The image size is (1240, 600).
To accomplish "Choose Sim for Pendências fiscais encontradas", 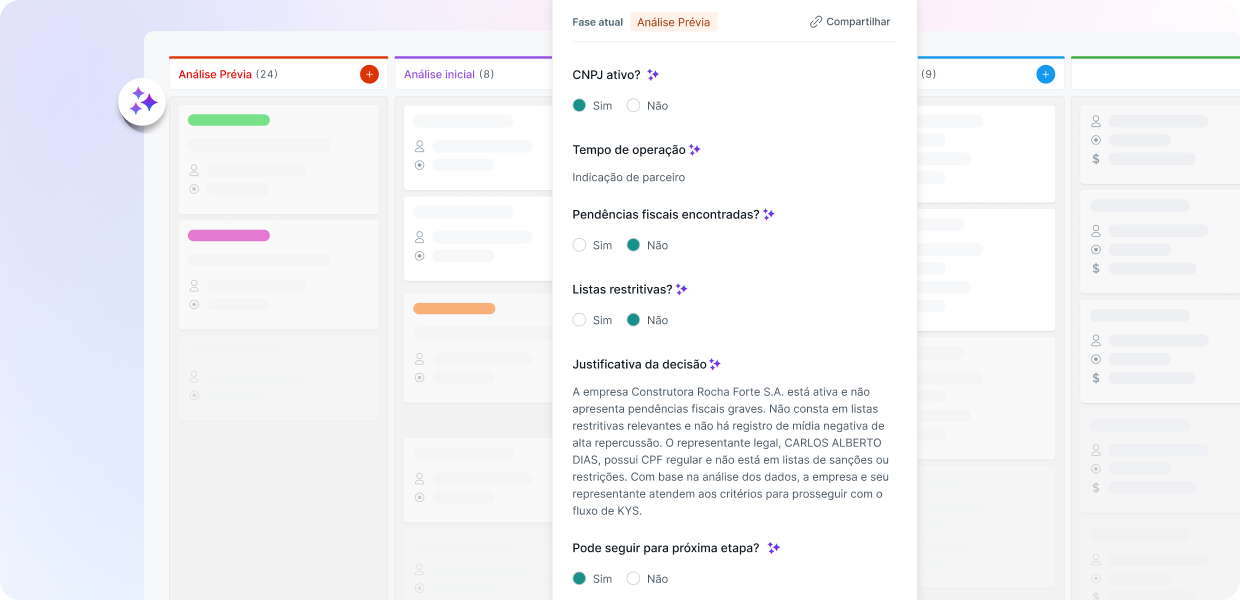I will click(x=580, y=245).
